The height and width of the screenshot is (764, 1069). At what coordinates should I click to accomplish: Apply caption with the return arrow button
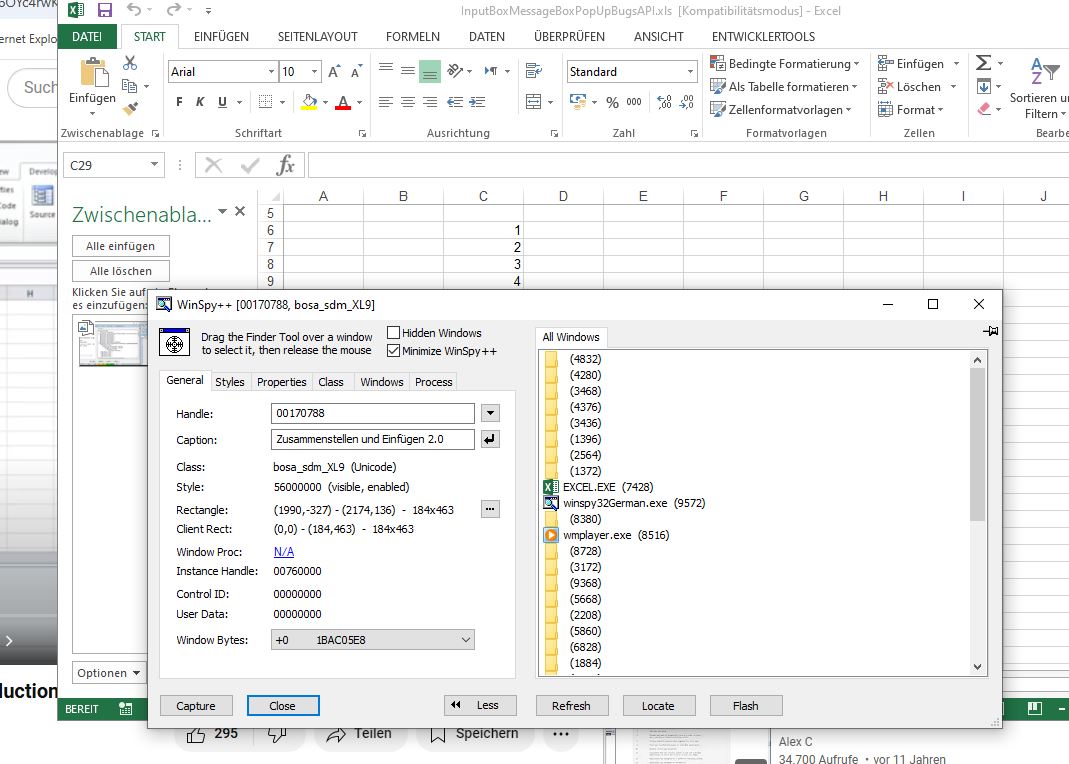(490, 440)
